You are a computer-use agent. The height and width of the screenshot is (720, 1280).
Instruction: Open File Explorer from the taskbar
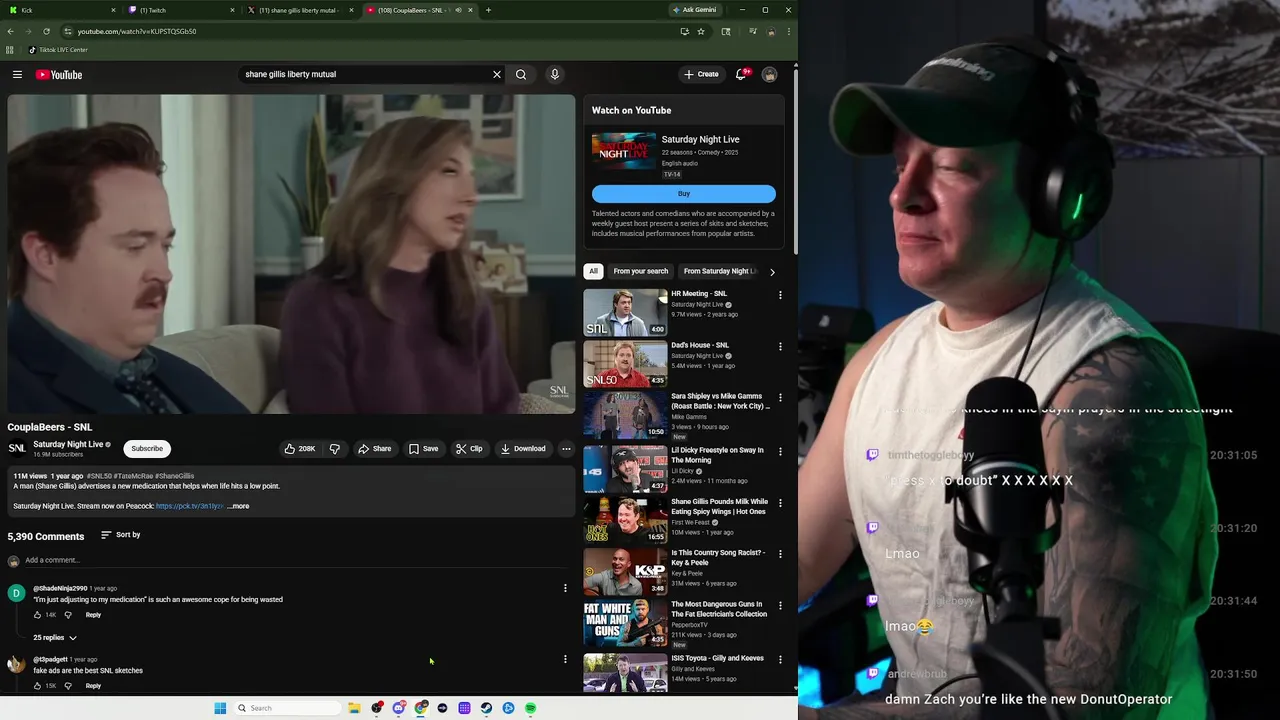pyautogui.click(x=354, y=708)
